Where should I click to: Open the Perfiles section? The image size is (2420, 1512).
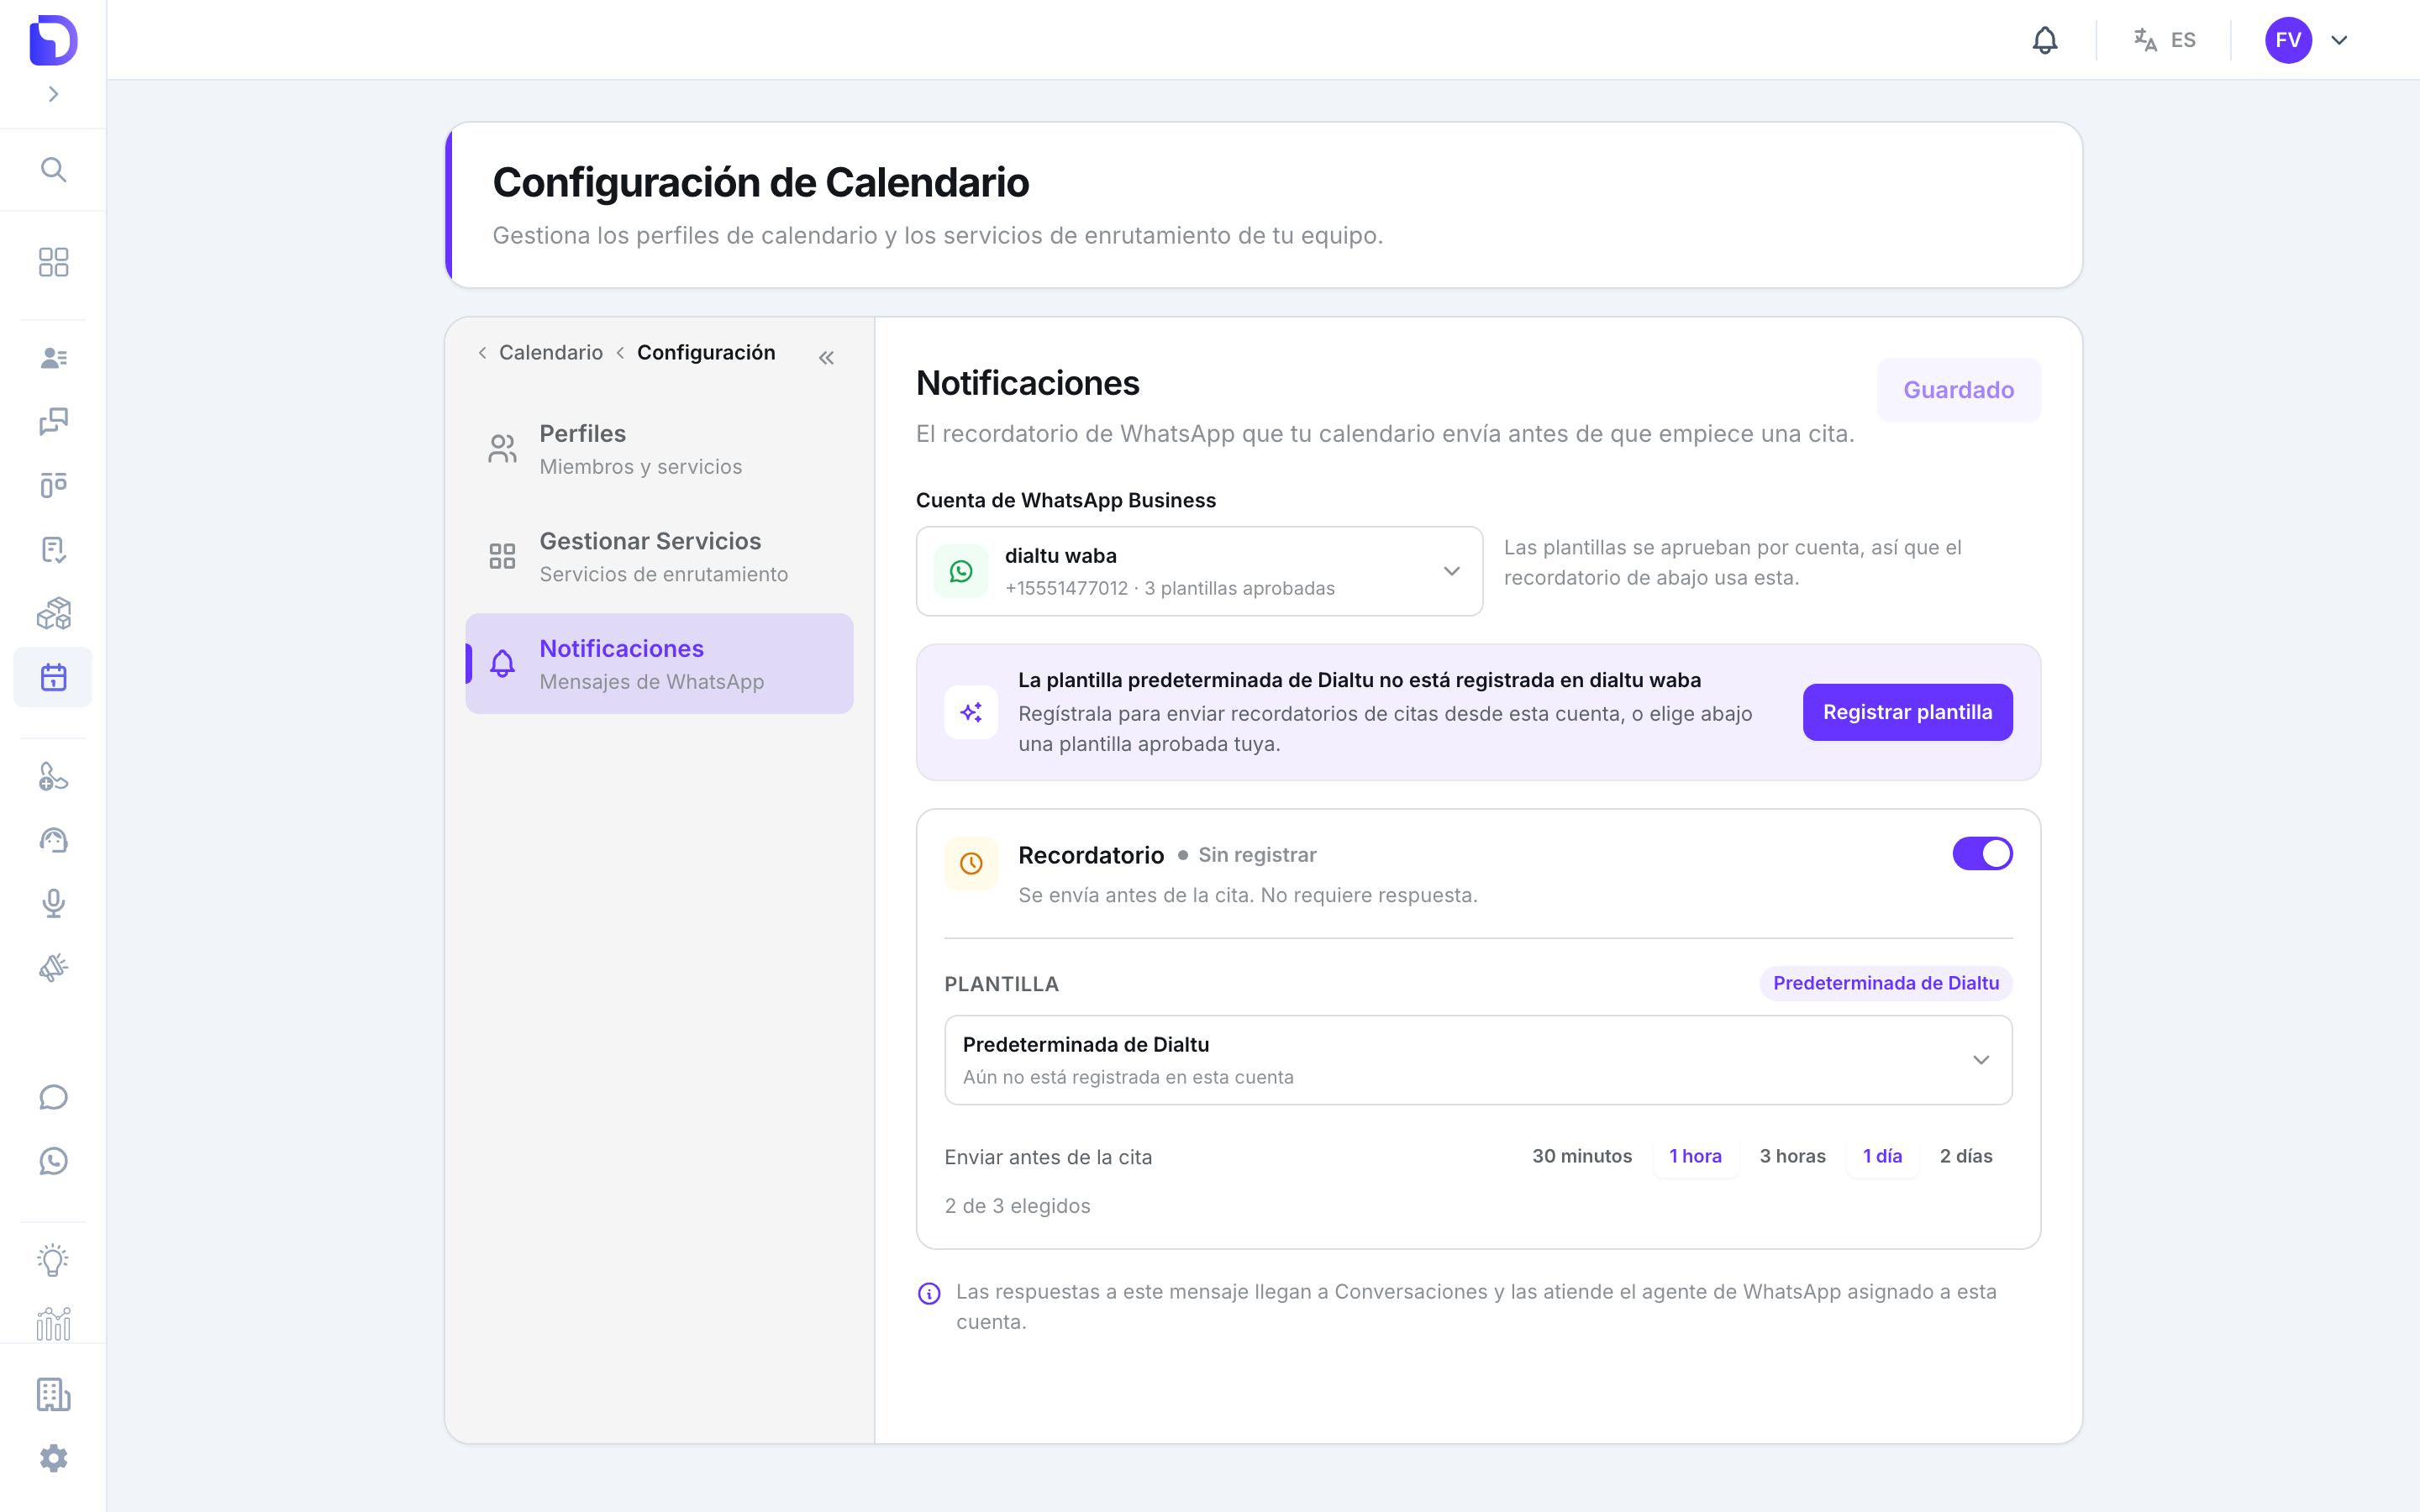click(659, 449)
